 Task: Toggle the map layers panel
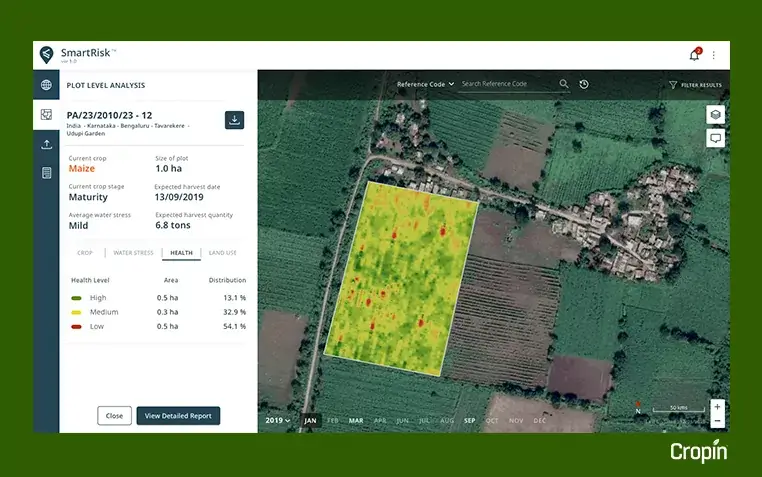click(x=715, y=115)
